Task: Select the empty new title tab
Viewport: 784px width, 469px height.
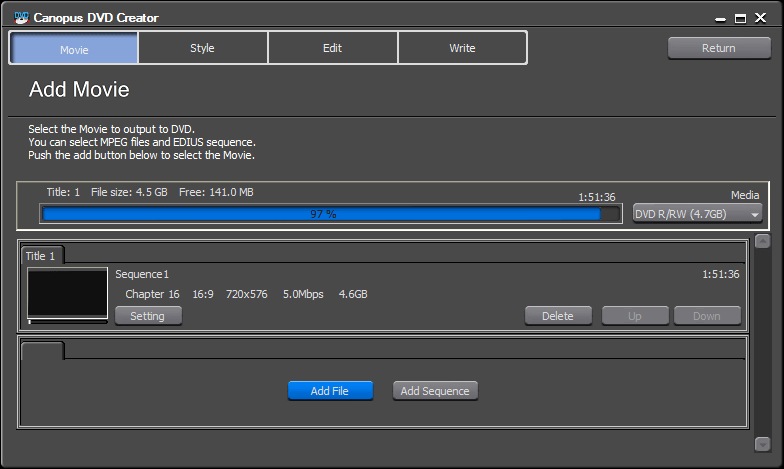Action: 42,350
